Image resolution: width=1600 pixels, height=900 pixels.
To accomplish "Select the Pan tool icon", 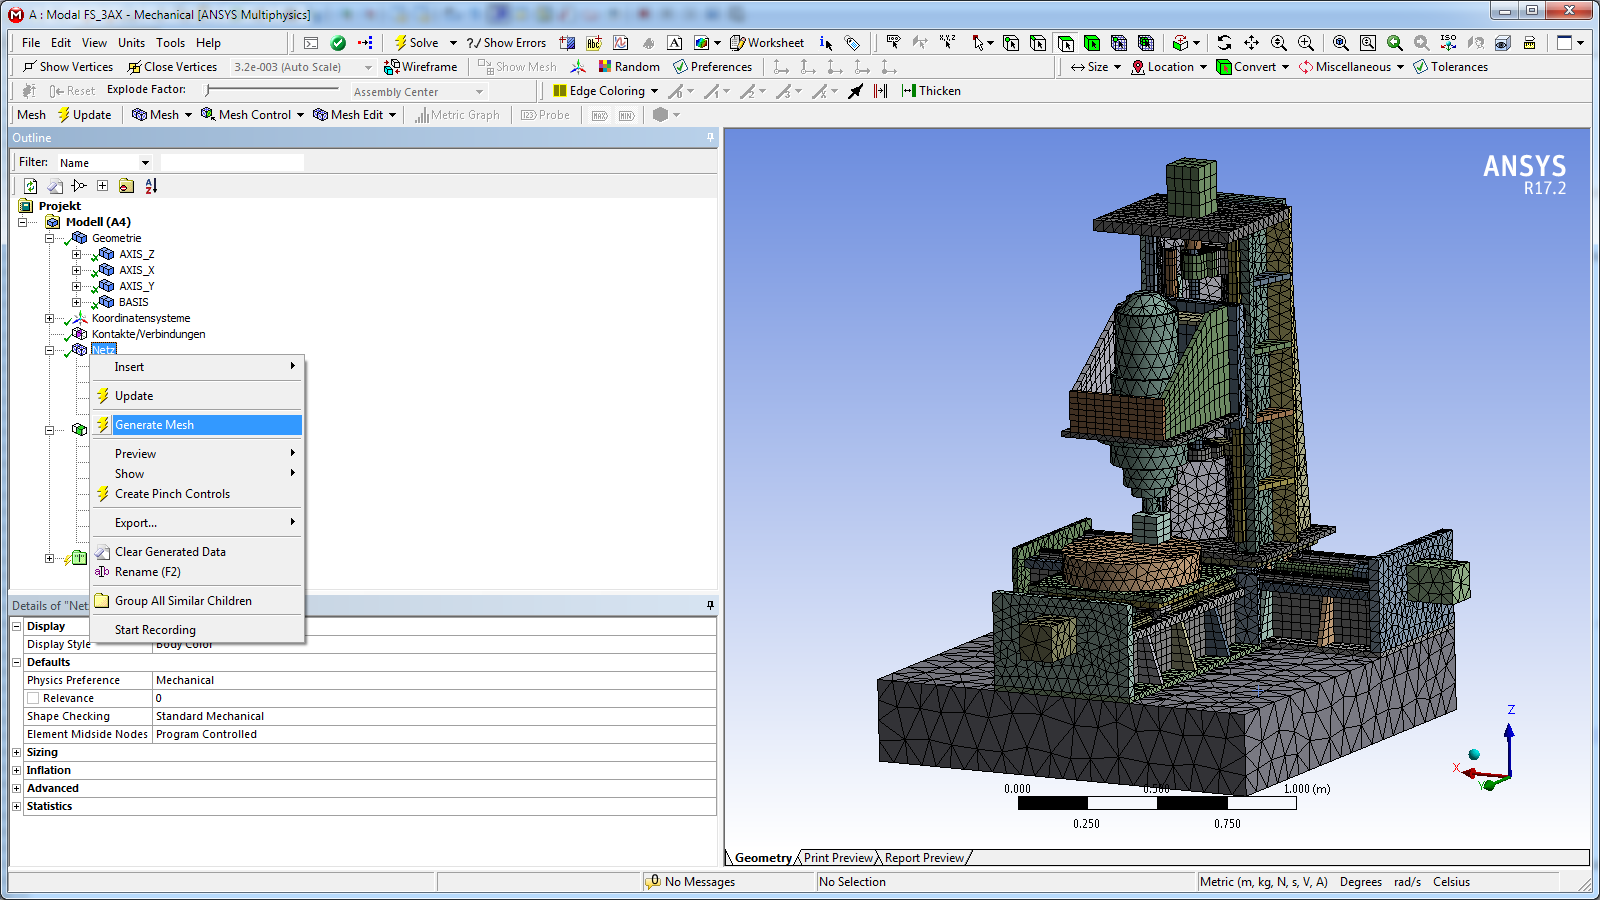I will pyautogui.click(x=1252, y=43).
